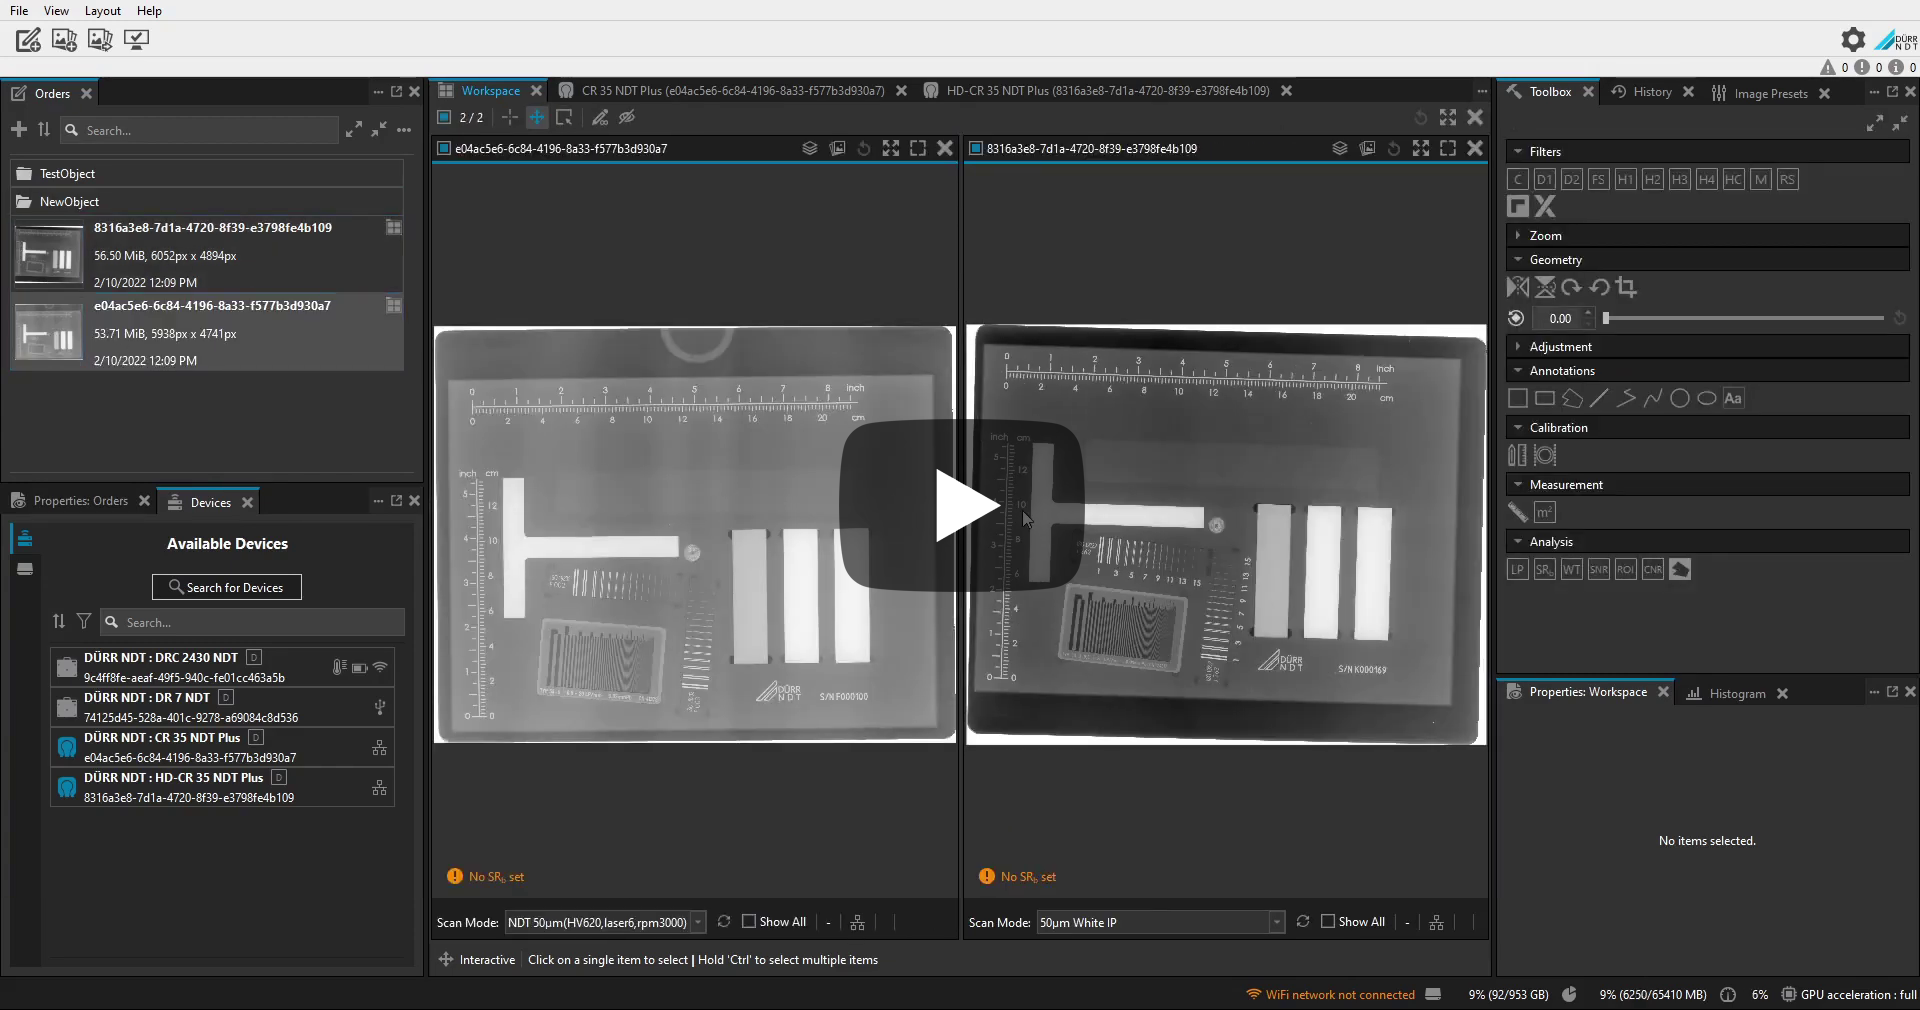
Task: Enable Show All in left viewer
Action: pyautogui.click(x=749, y=922)
